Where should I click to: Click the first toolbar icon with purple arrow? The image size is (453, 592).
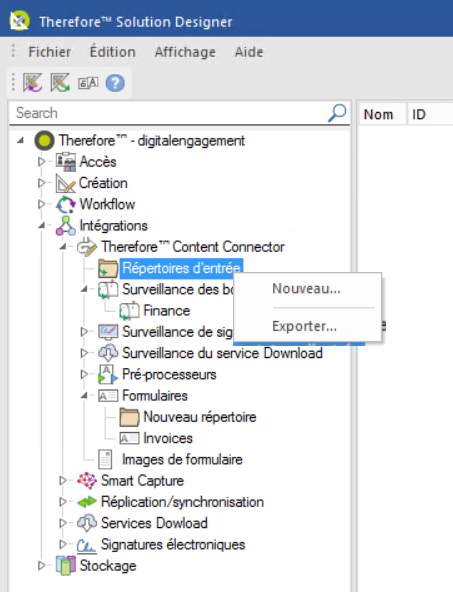point(32,83)
